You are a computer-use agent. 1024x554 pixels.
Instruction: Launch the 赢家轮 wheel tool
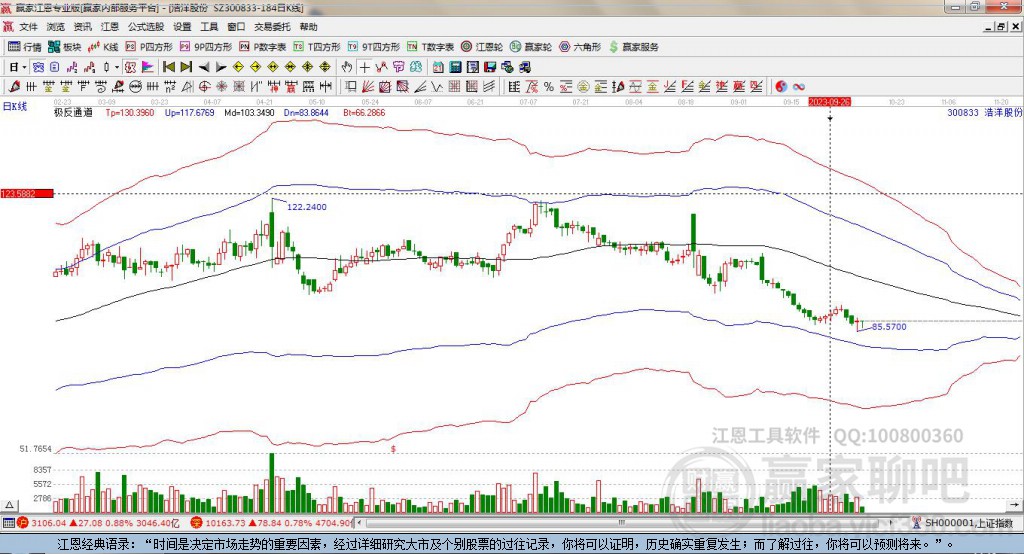click(x=531, y=47)
